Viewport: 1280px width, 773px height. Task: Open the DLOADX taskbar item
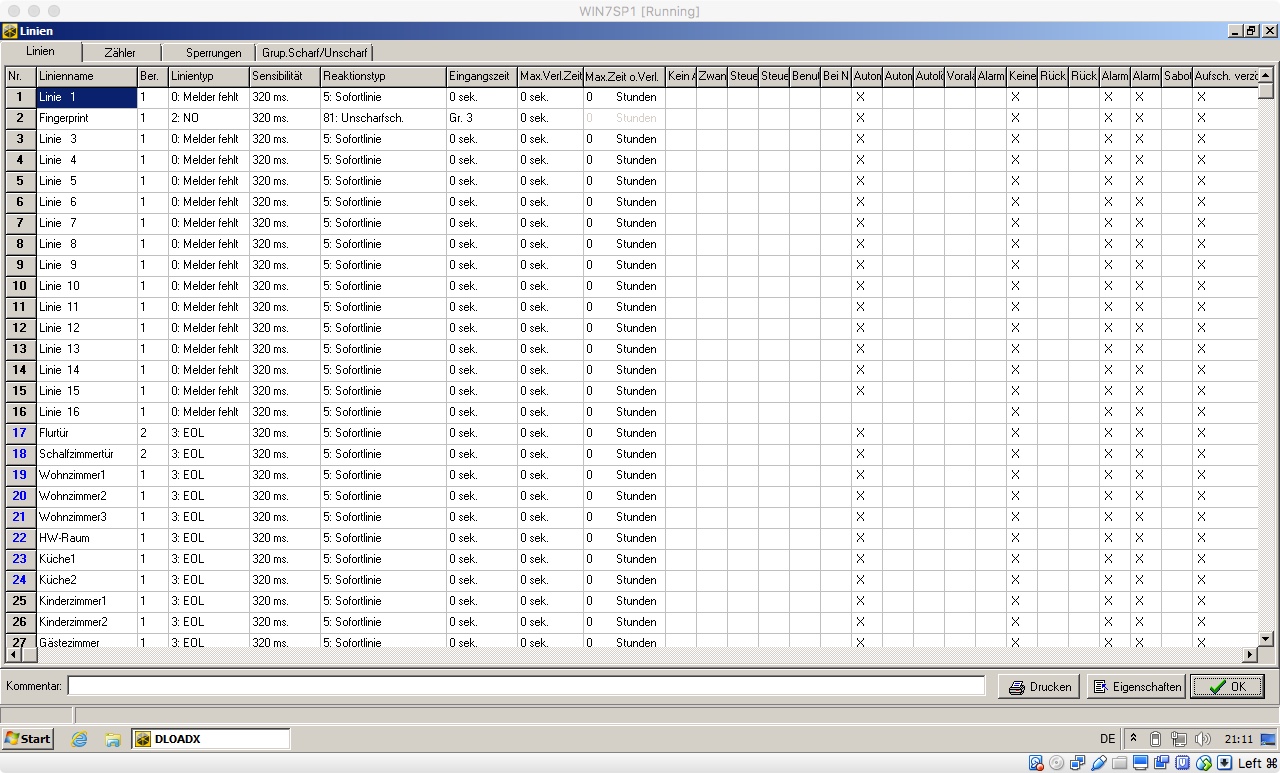tap(211, 739)
